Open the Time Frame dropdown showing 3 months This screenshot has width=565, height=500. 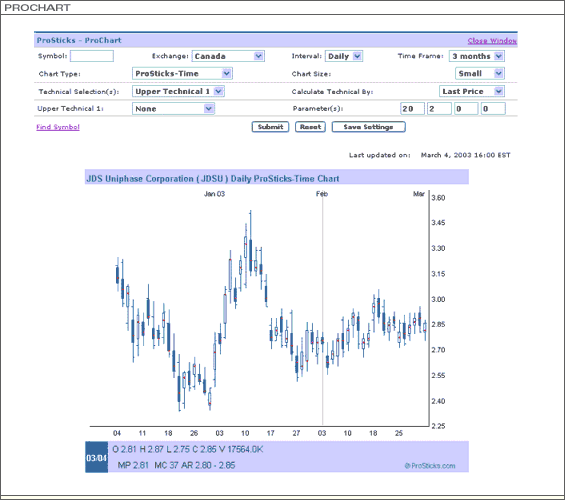click(x=476, y=56)
